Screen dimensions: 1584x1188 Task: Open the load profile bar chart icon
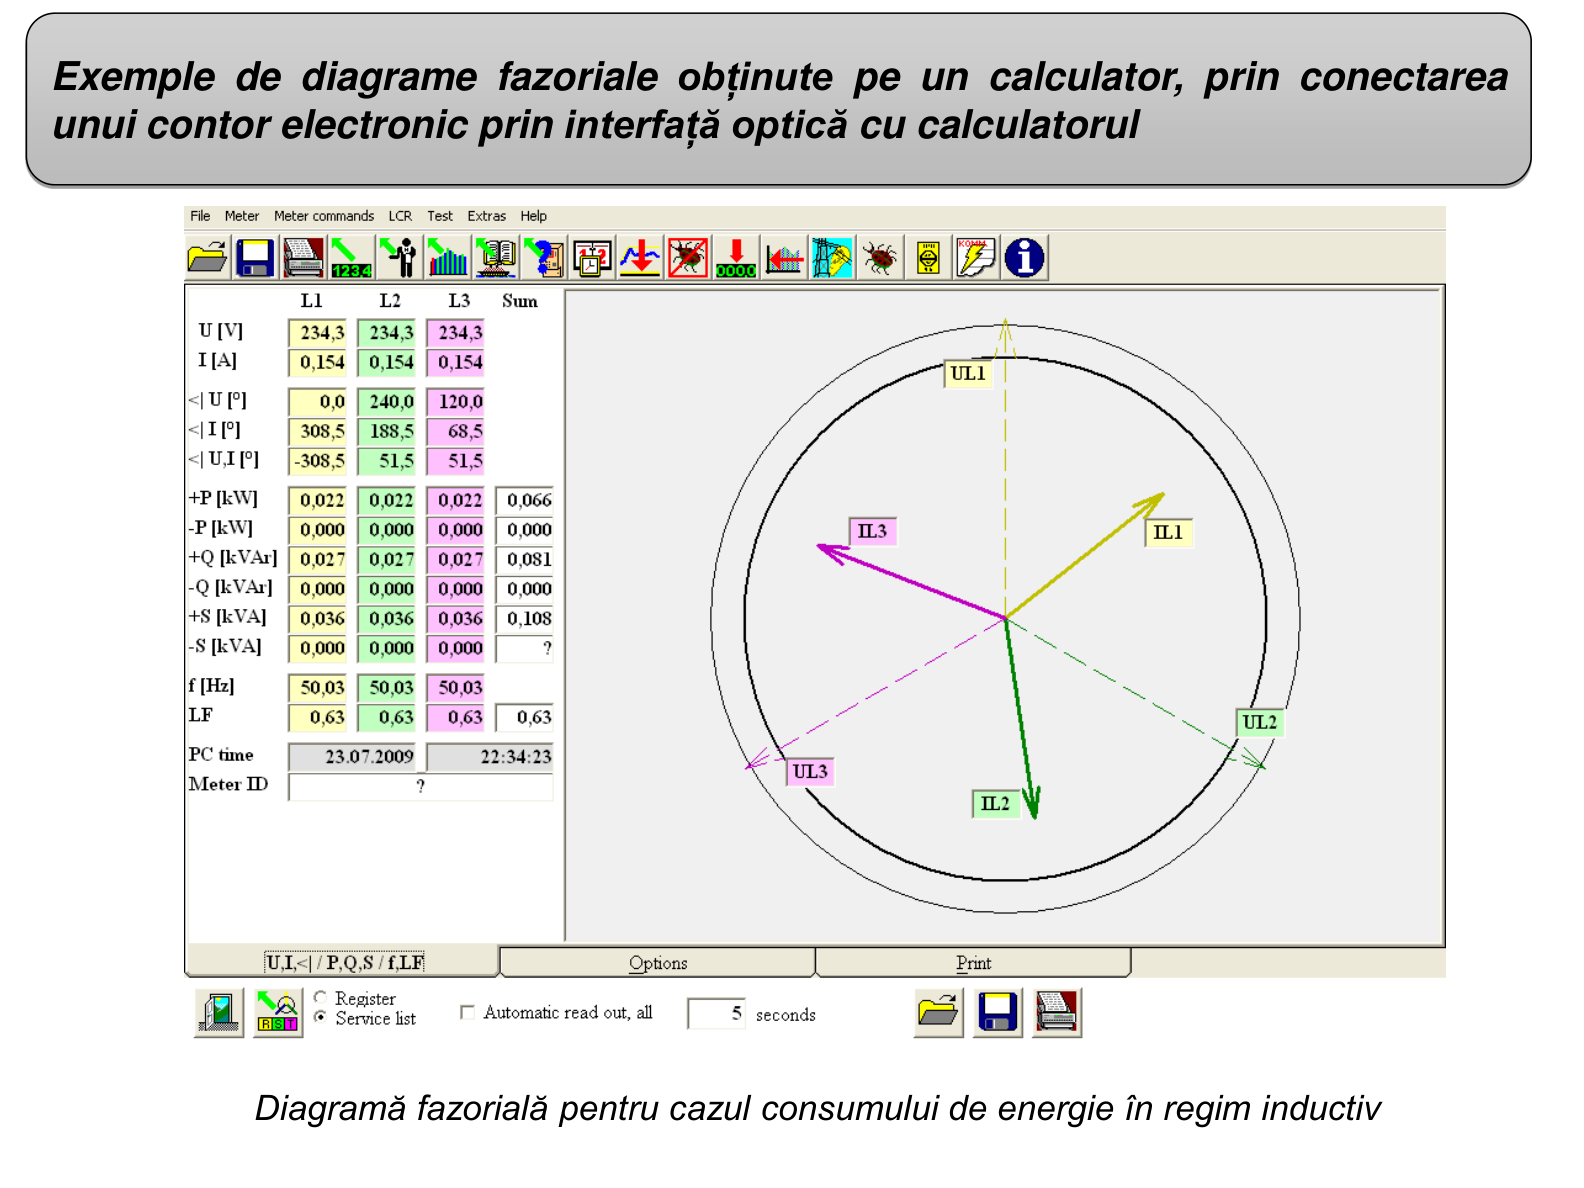pyautogui.click(x=447, y=258)
